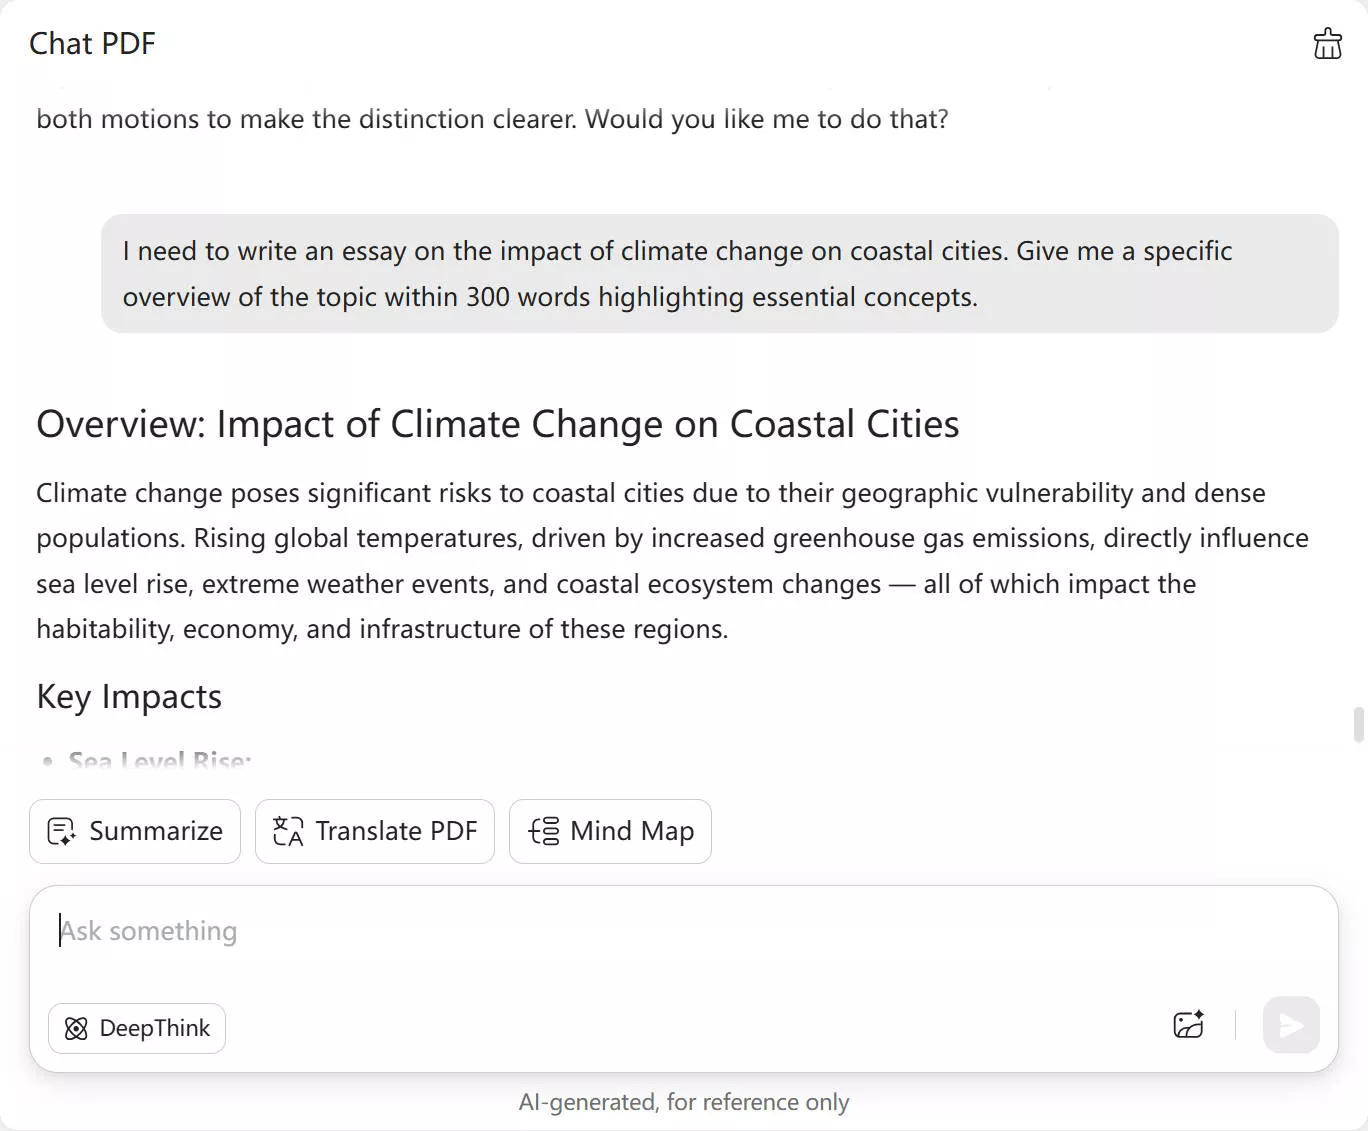This screenshot has width=1368, height=1131.
Task: Click the Mind Map branch icon
Action: pyautogui.click(x=543, y=831)
